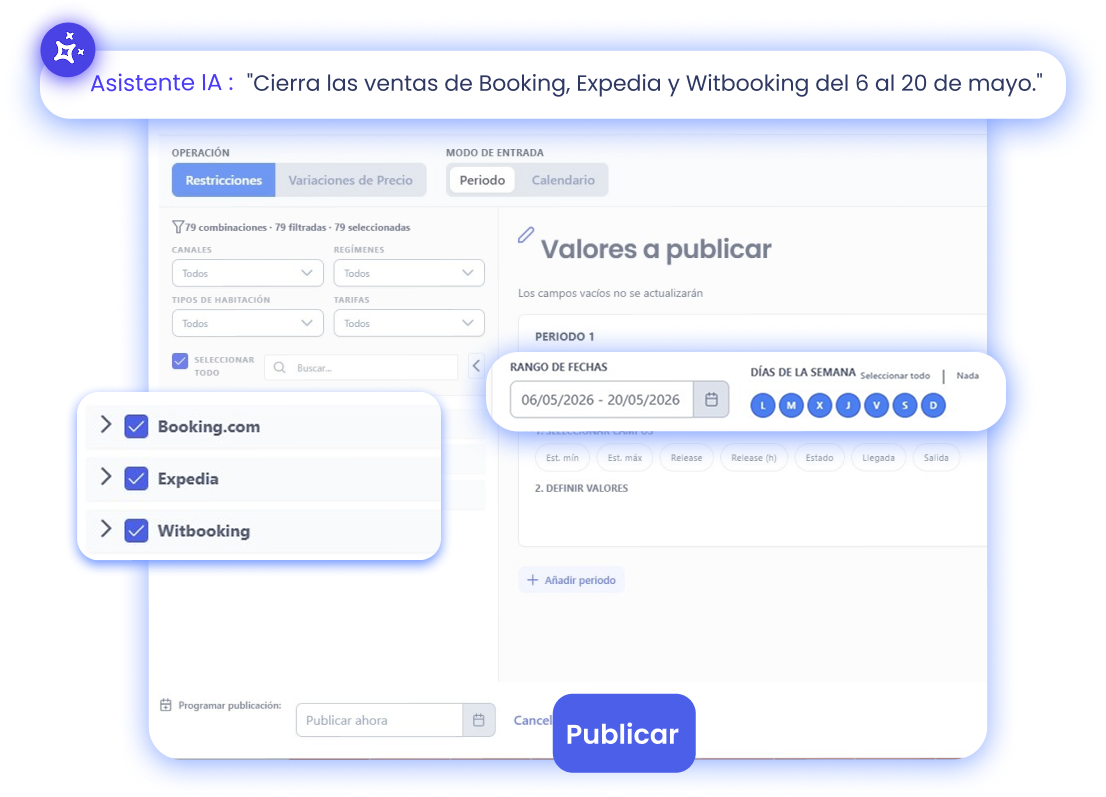Screen dimensions: 1106x797
Task: Toggle weekday X (miércoles)
Action: 820,406
